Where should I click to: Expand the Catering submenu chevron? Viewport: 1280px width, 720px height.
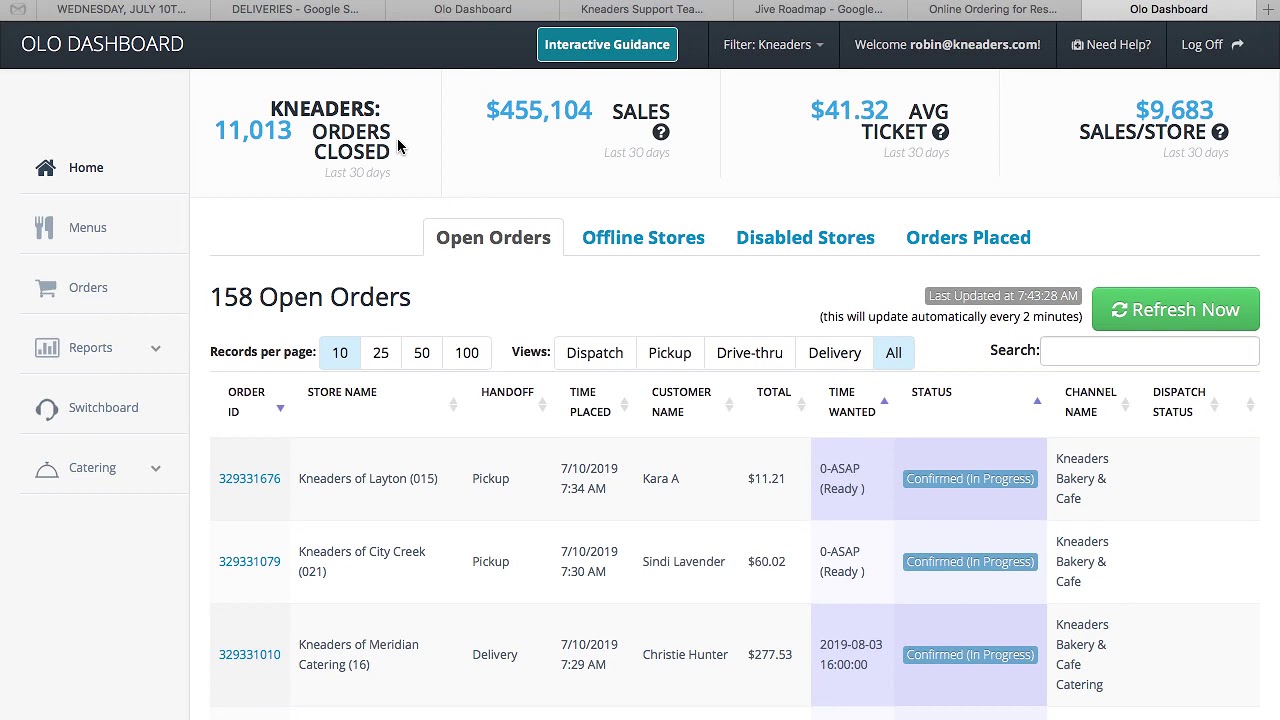[156, 468]
